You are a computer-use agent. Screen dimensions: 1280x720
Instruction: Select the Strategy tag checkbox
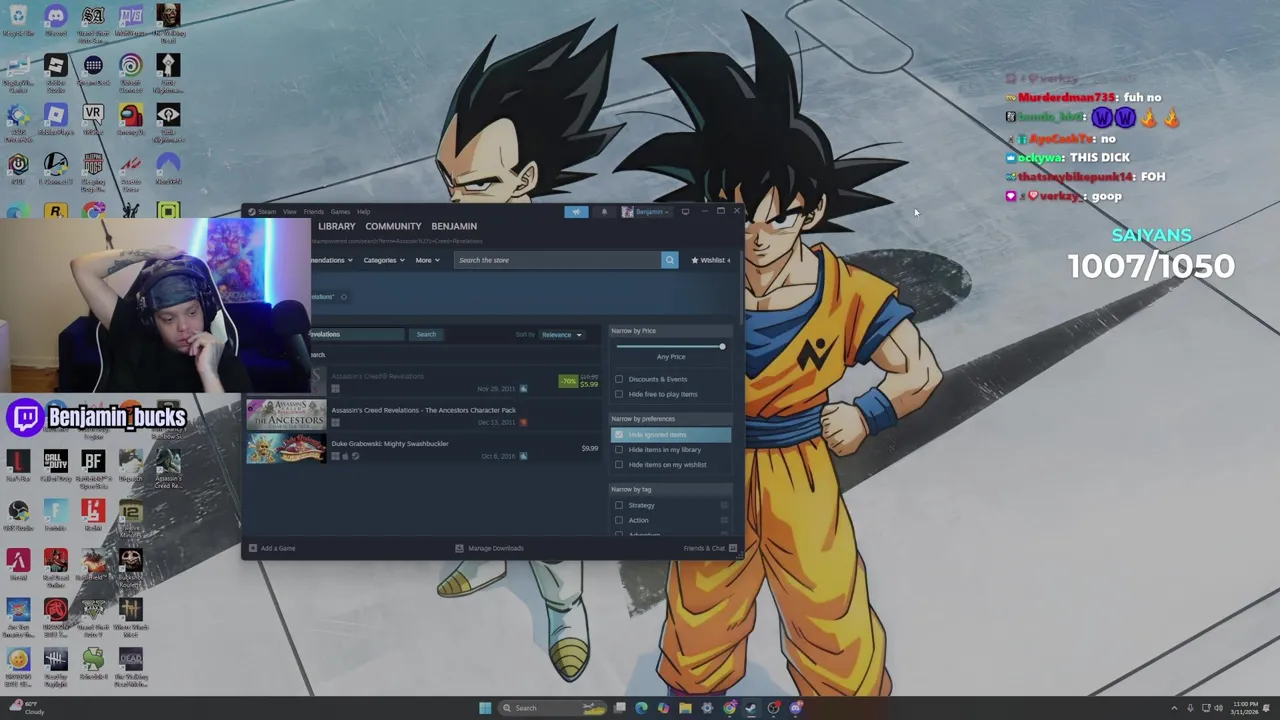click(x=619, y=505)
